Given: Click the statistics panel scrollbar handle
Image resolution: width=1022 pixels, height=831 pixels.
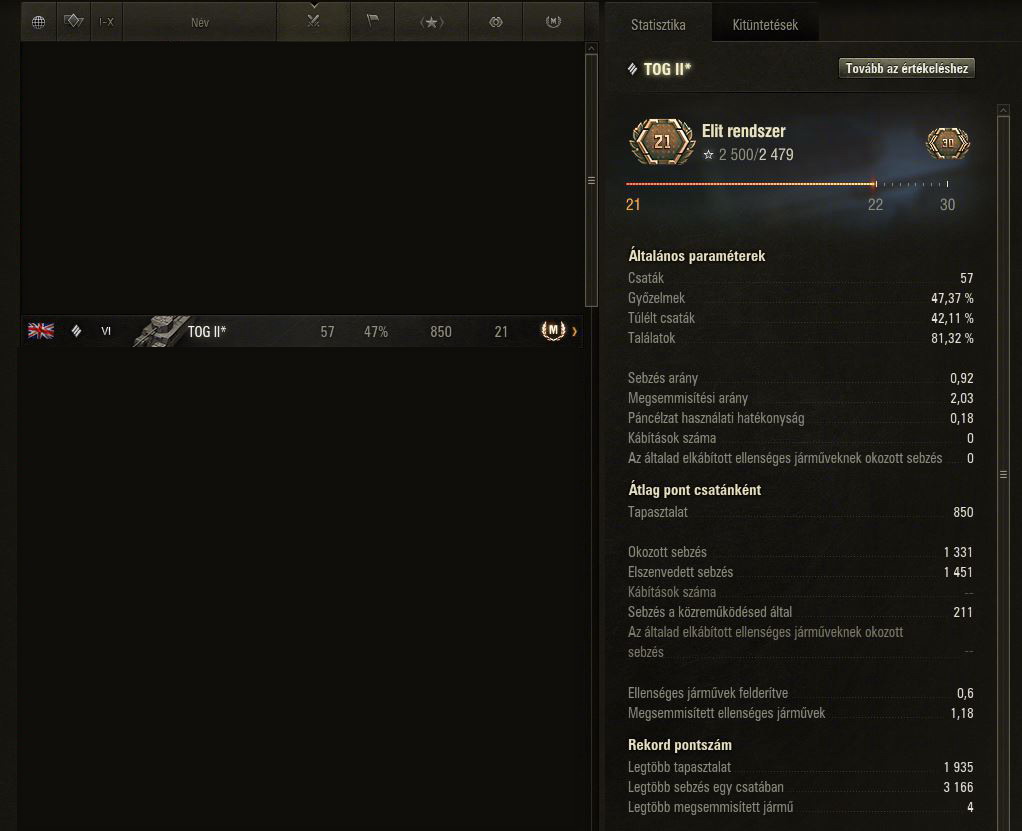Looking at the screenshot, I should 1004,474.
